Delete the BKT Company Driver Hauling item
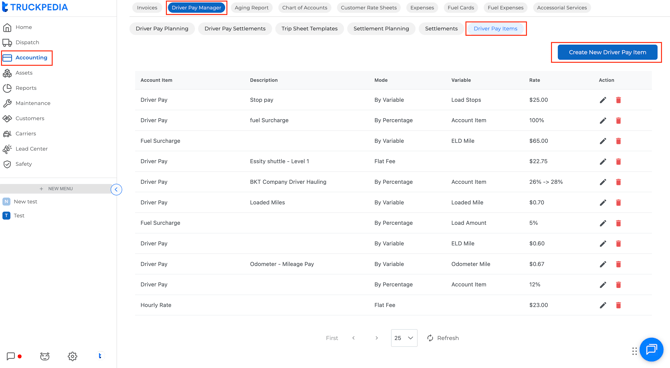Viewport: 670px width, 368px height. (x=618, y=182)
